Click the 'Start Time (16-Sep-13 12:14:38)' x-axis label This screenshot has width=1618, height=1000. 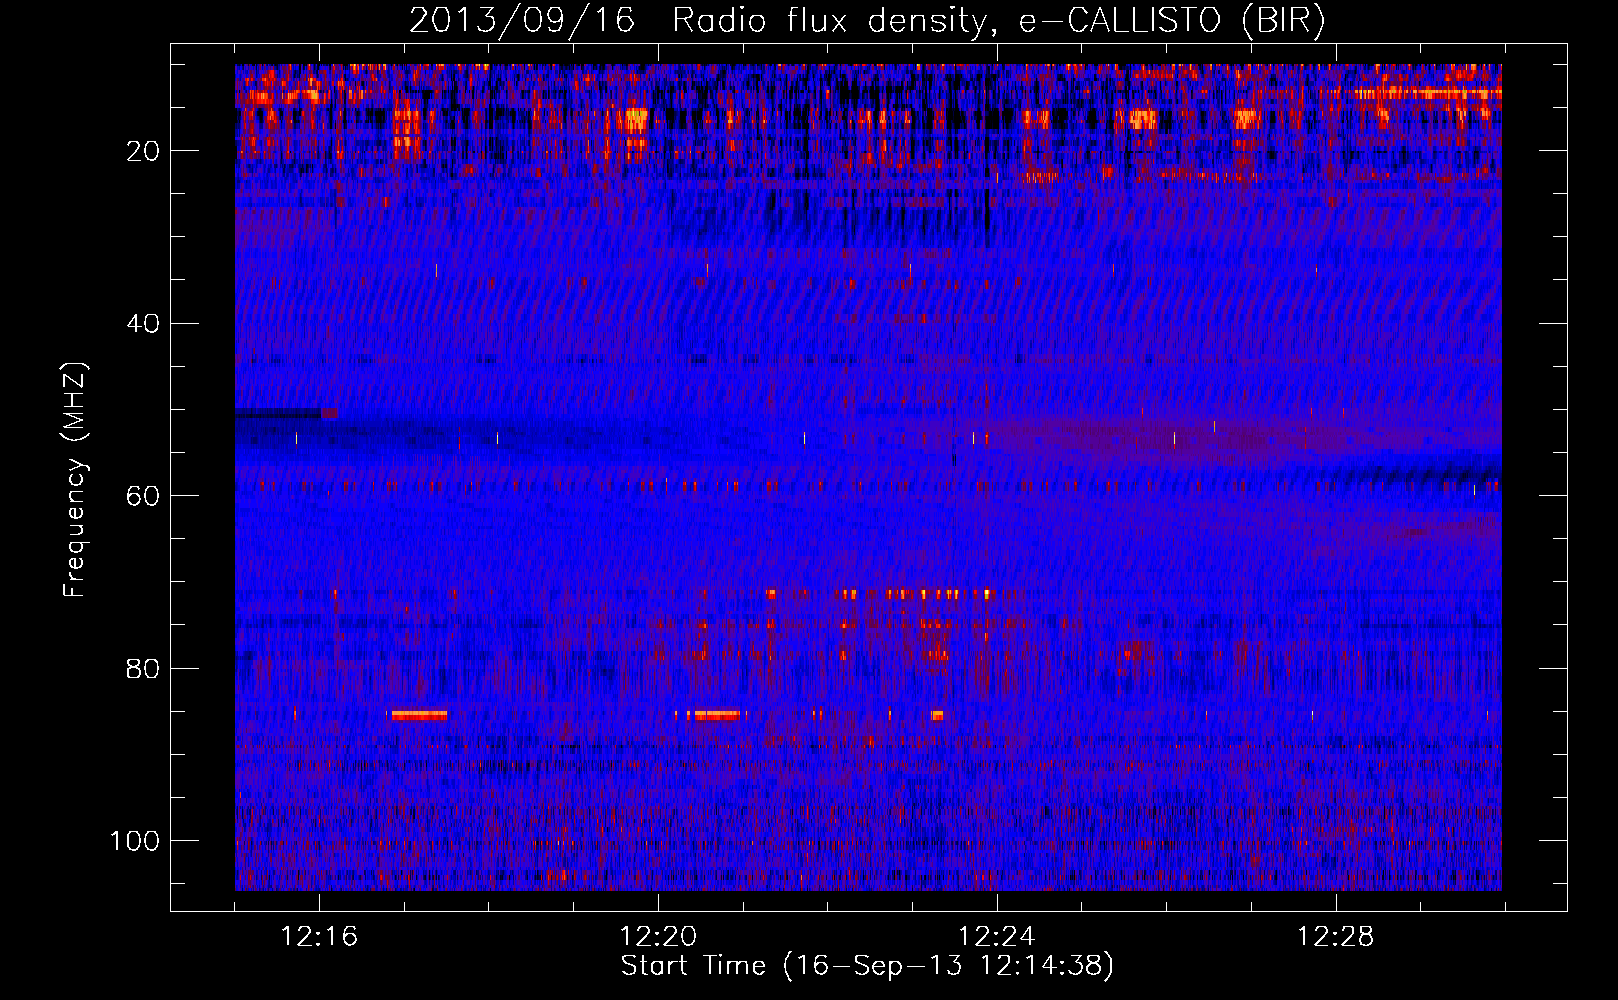[x=867, y=966]
